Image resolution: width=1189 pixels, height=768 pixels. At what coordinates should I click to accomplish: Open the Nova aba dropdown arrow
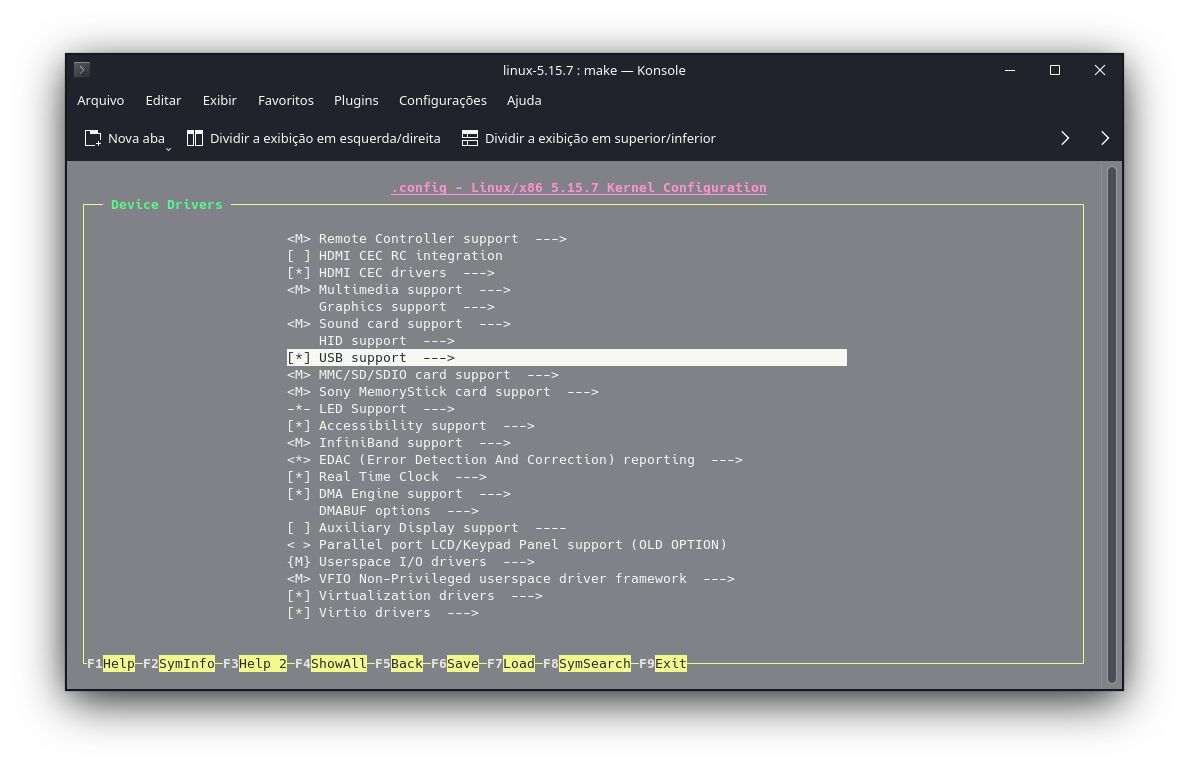pos(168,149)
